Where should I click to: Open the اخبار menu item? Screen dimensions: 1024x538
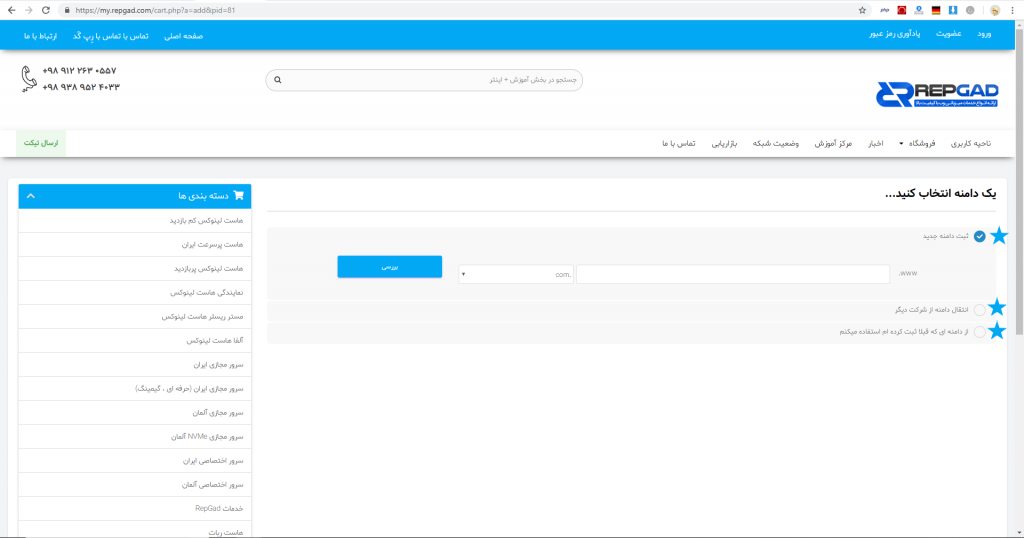pos(876,144)
